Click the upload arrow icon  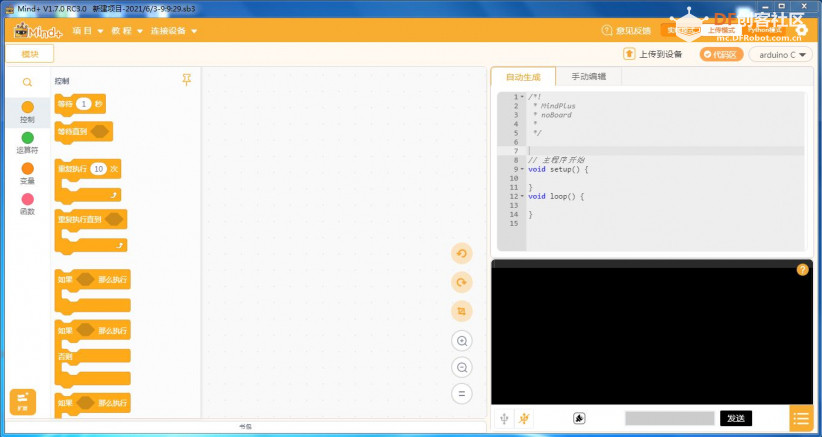629,54
